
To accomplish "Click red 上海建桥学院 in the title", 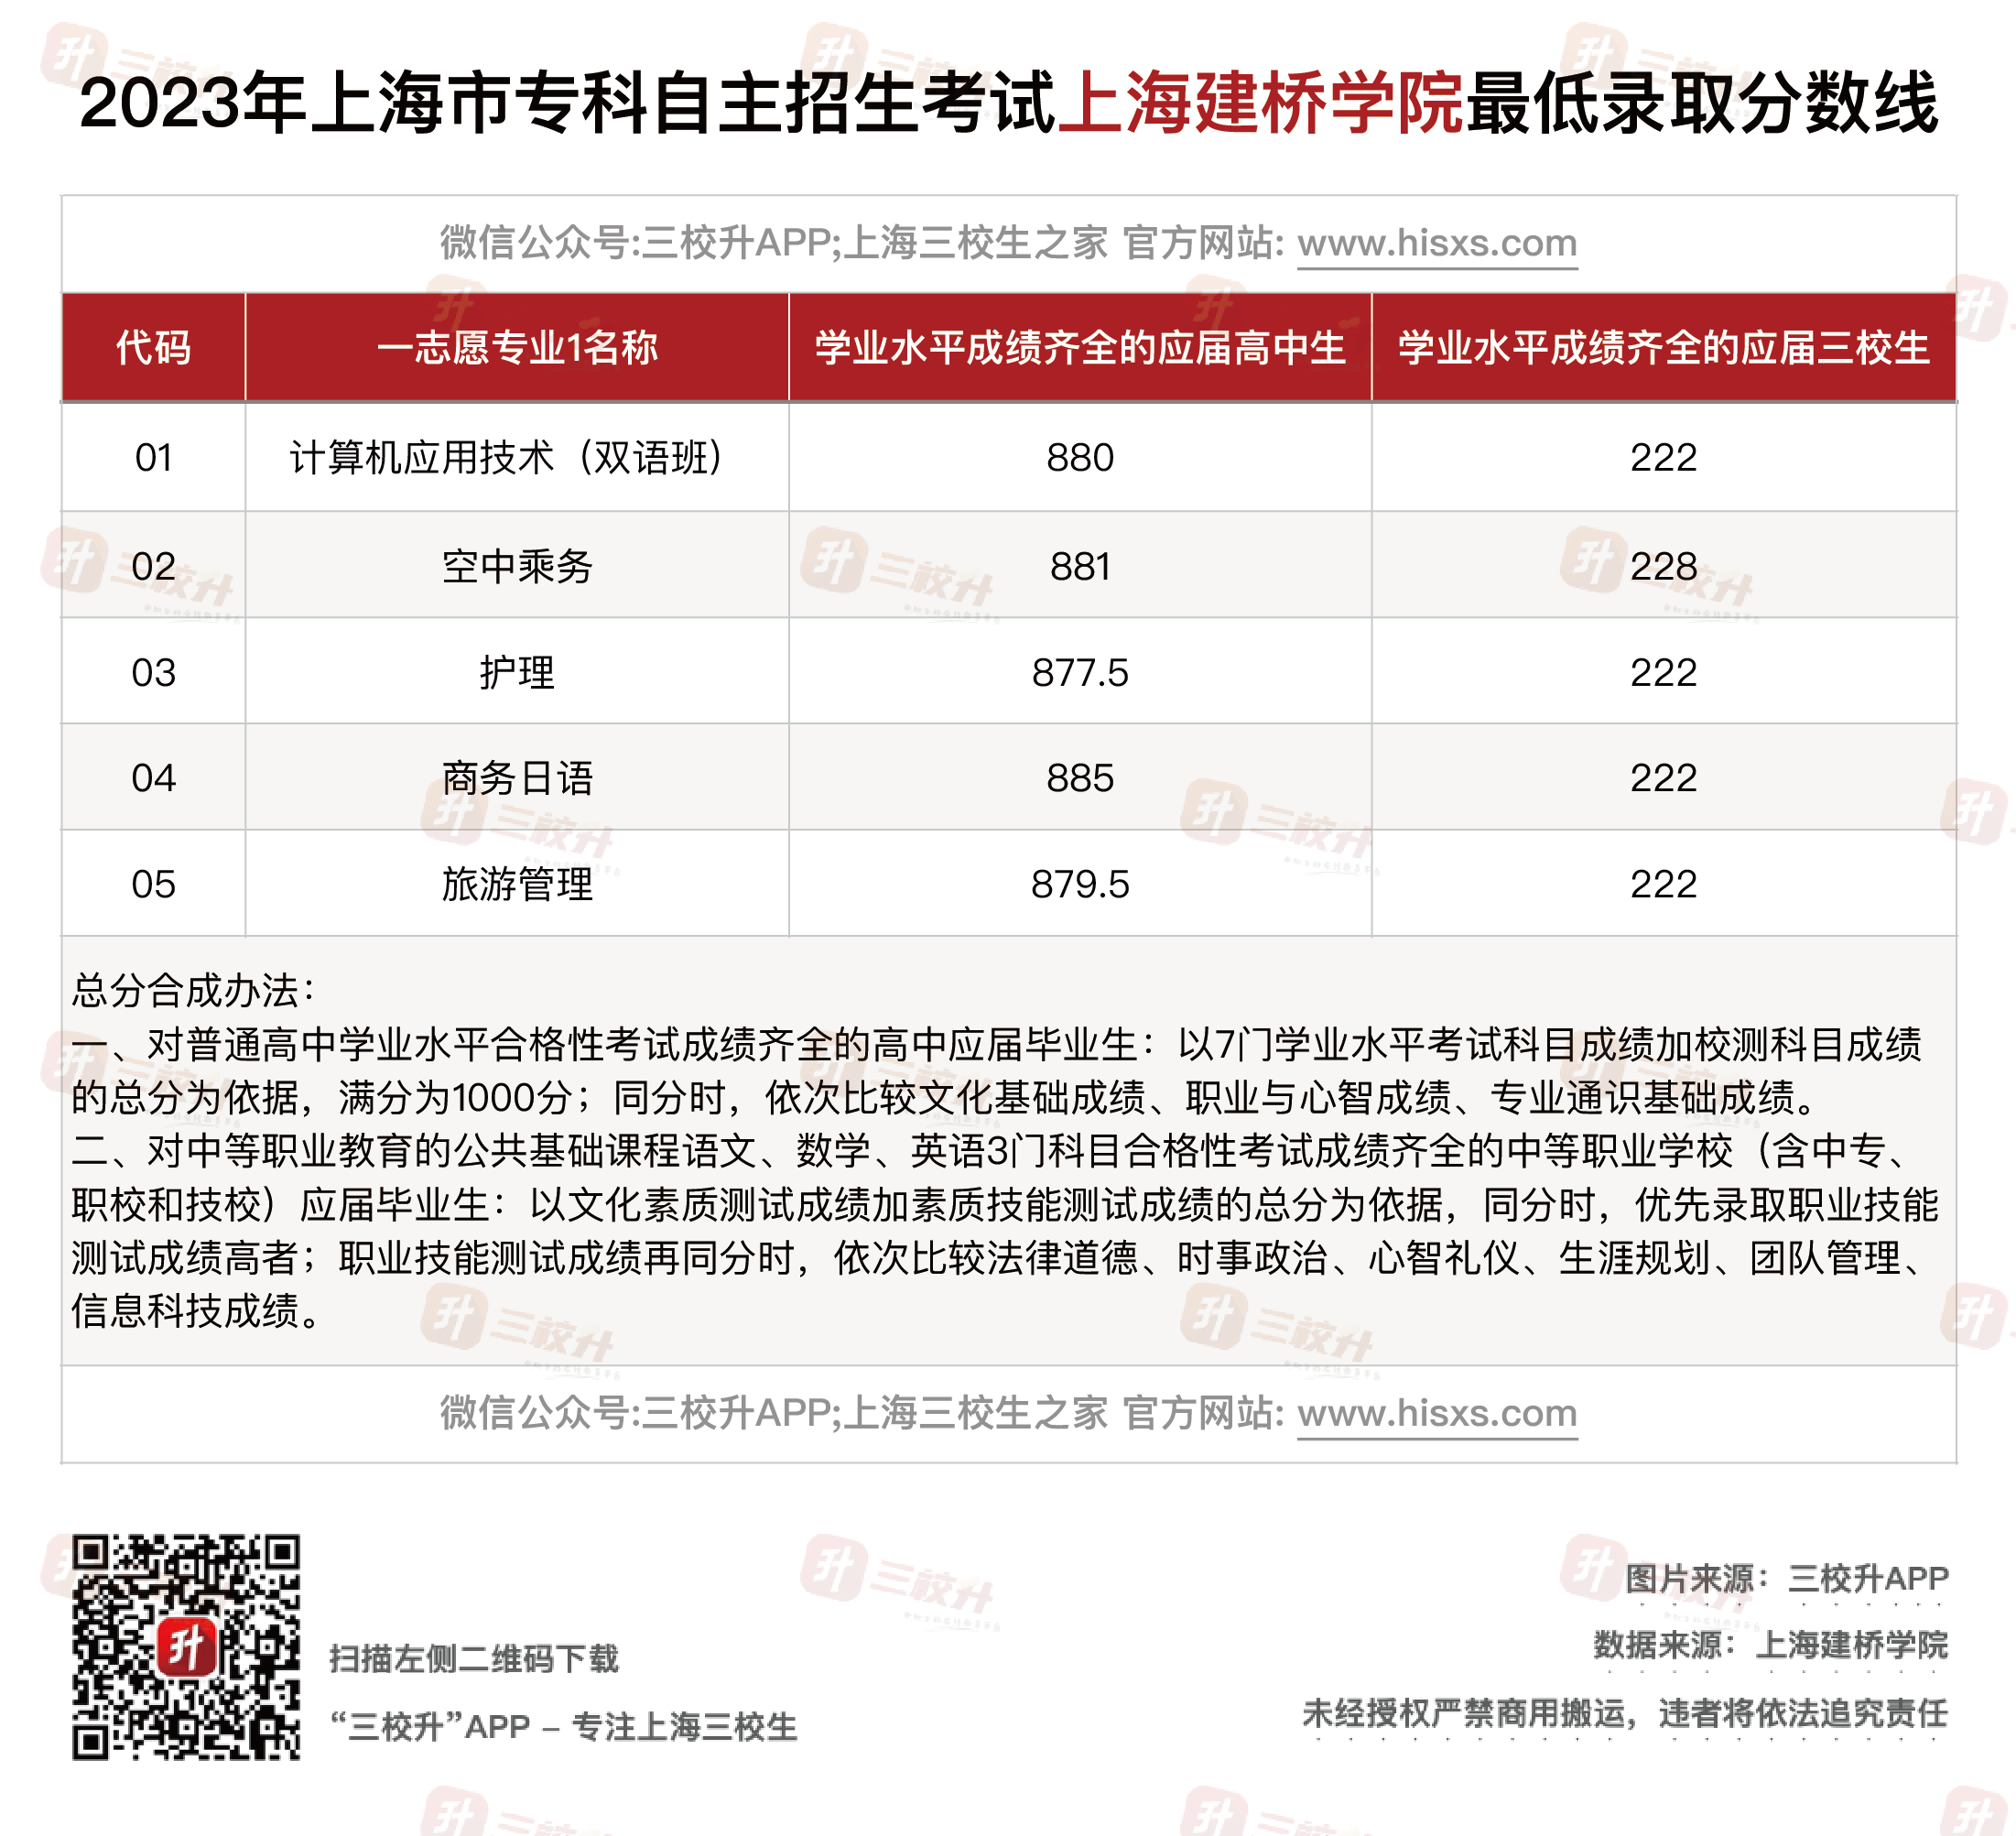I will 1261,104.
